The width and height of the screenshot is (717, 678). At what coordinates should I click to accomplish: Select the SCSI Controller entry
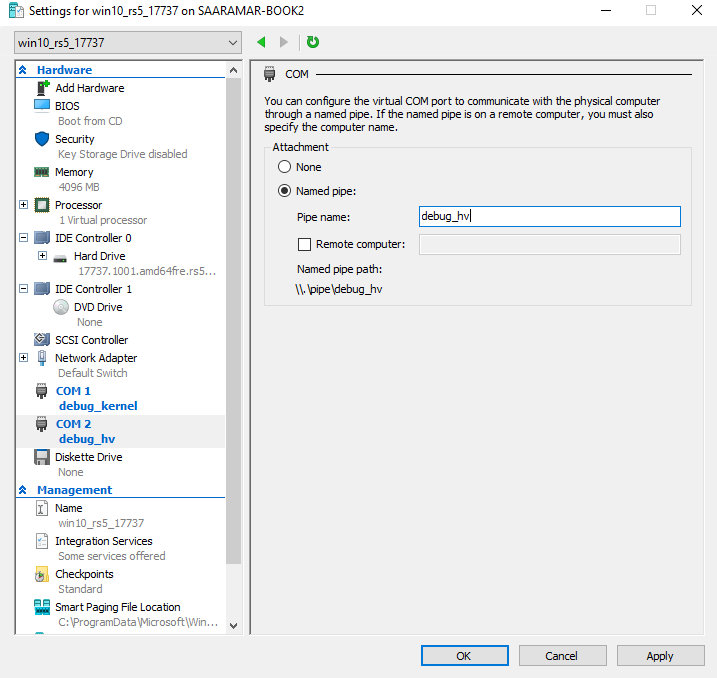(91, 340)
